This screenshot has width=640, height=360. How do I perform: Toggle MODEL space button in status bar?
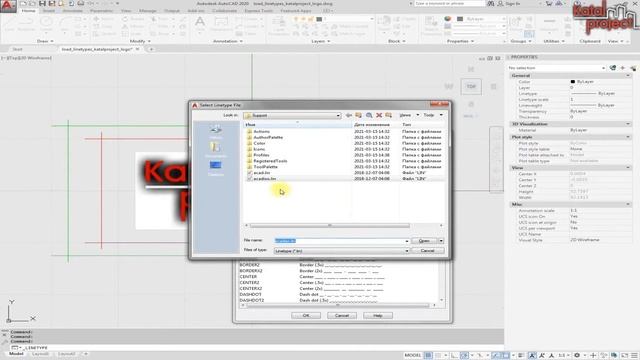click(x=413, y=356)
